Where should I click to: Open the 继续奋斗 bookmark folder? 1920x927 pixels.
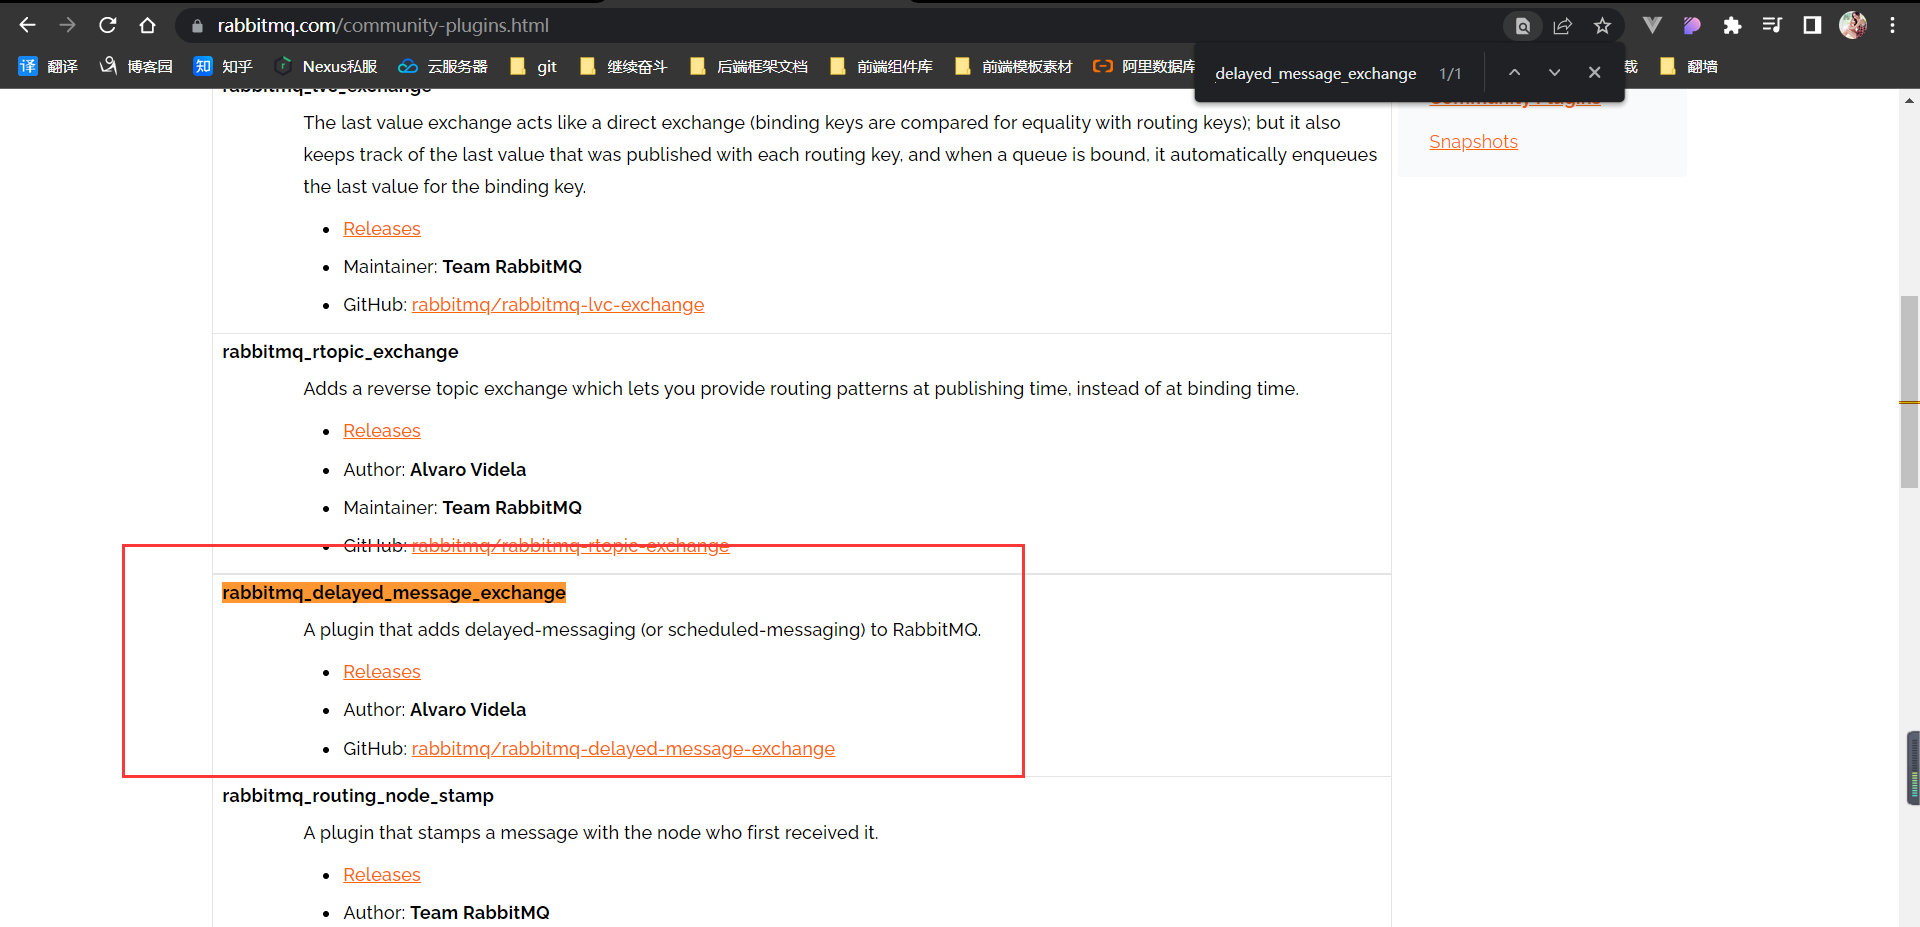coord(623,66)
